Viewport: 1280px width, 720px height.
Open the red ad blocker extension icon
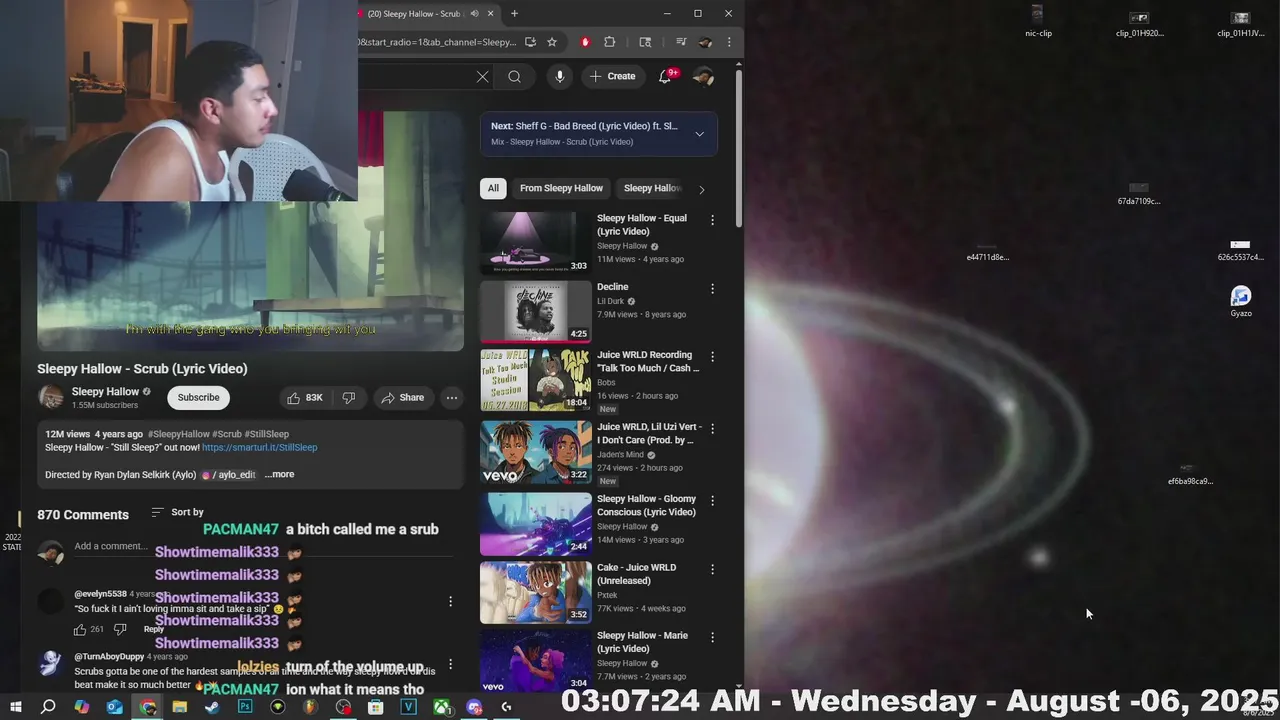pos(585,42)
